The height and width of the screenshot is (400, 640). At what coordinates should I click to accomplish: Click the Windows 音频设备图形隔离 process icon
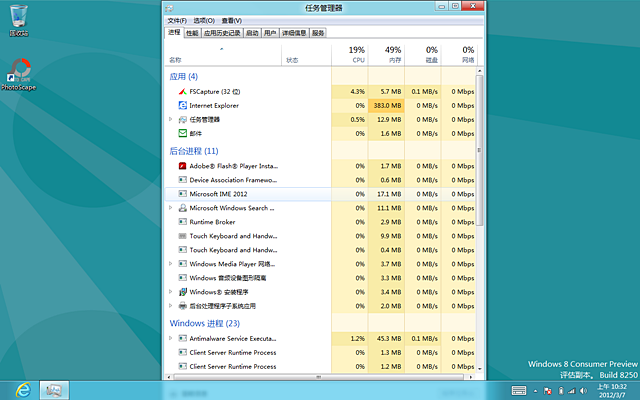(x=182, y=278)
